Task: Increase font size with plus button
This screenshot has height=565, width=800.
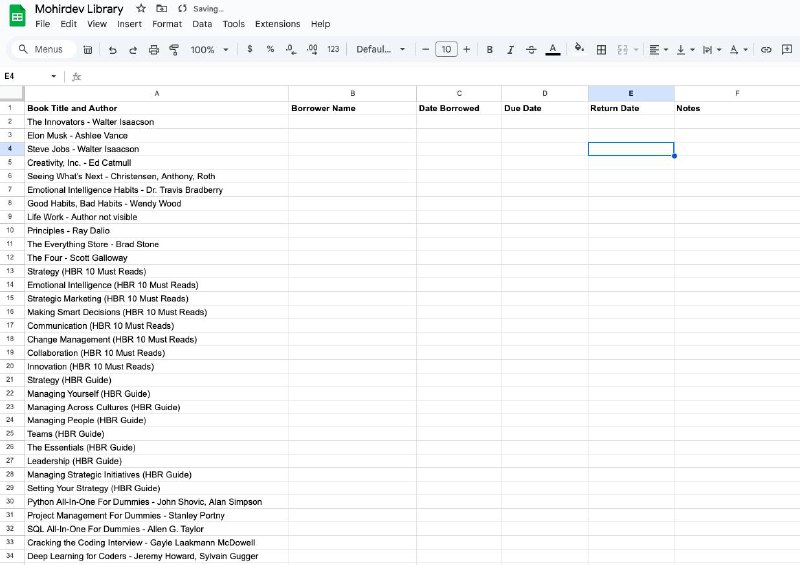Action: click(466, 50)
